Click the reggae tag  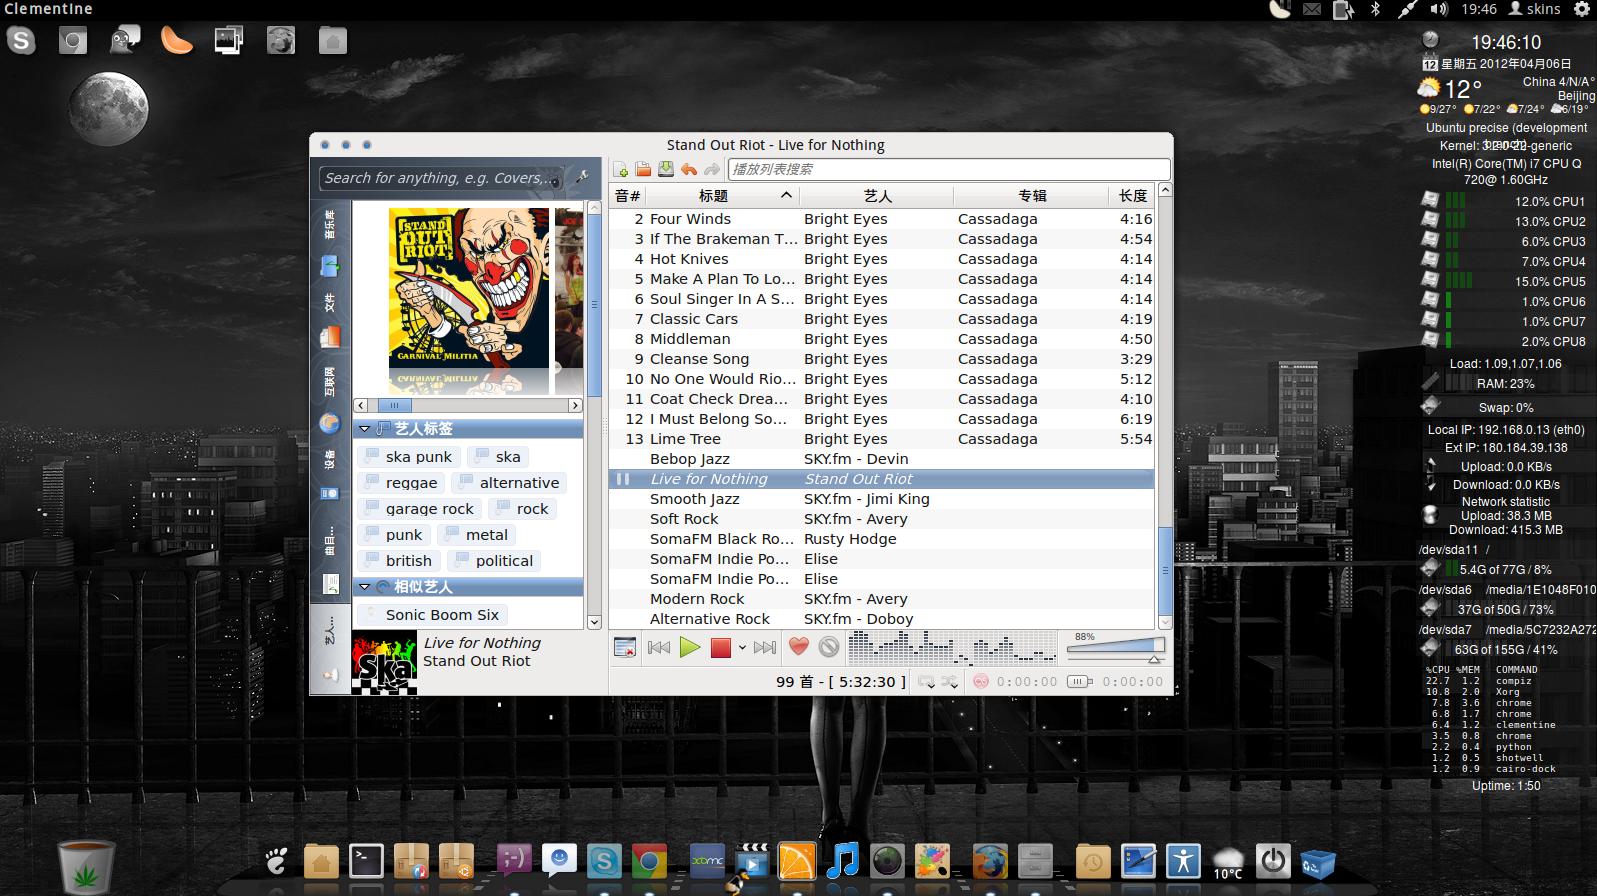pos(400,482)
